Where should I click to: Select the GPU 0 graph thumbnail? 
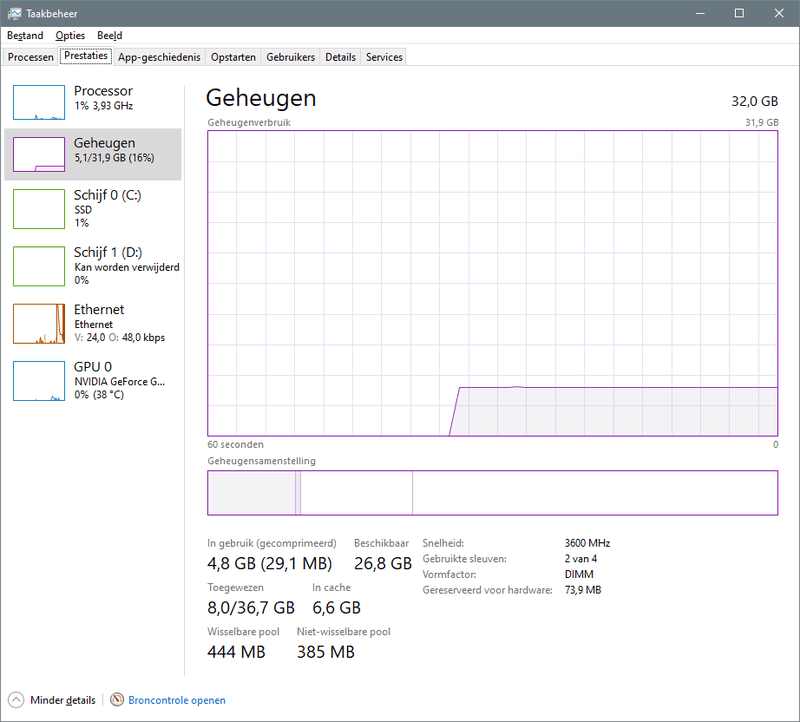[x=39, y=381]
